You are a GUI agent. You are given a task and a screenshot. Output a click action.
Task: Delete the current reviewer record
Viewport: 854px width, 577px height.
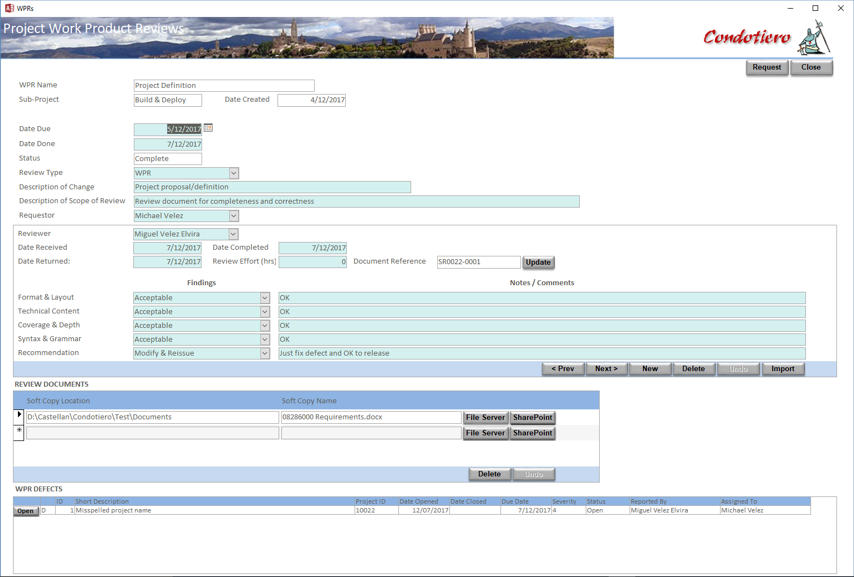693,369
